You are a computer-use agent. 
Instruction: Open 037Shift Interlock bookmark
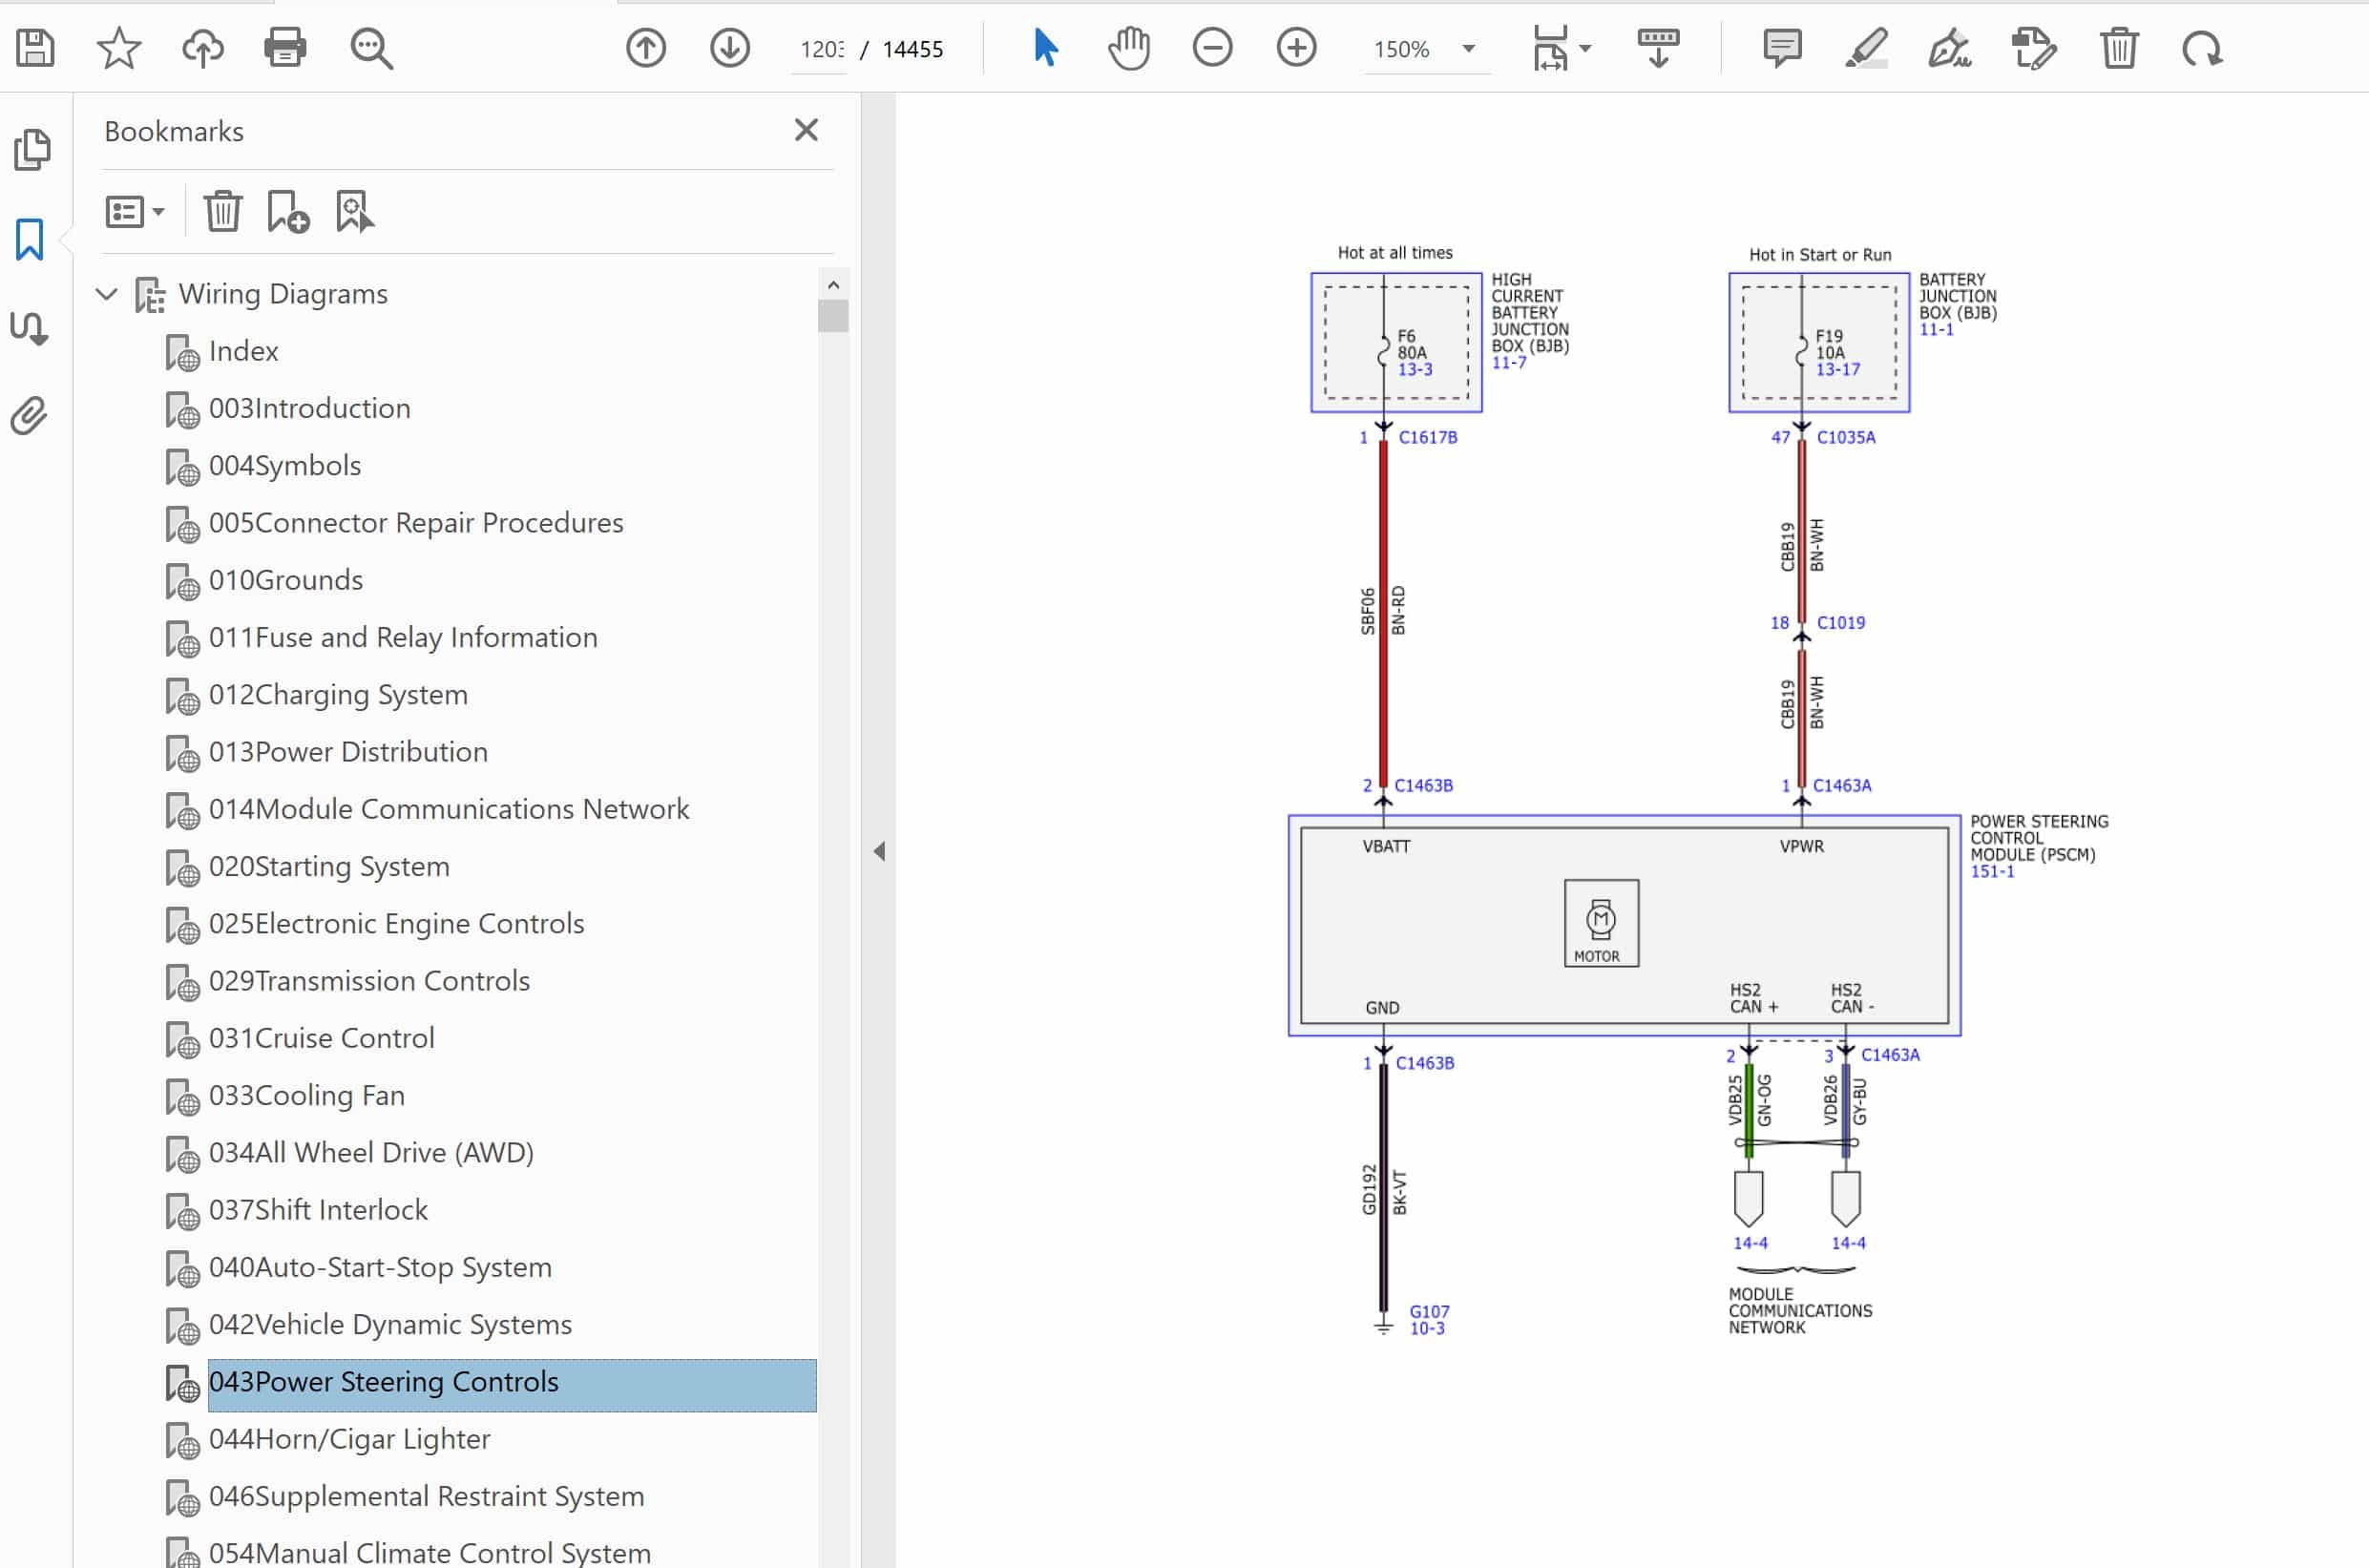pyautogui.click(x=318, y=1210)
